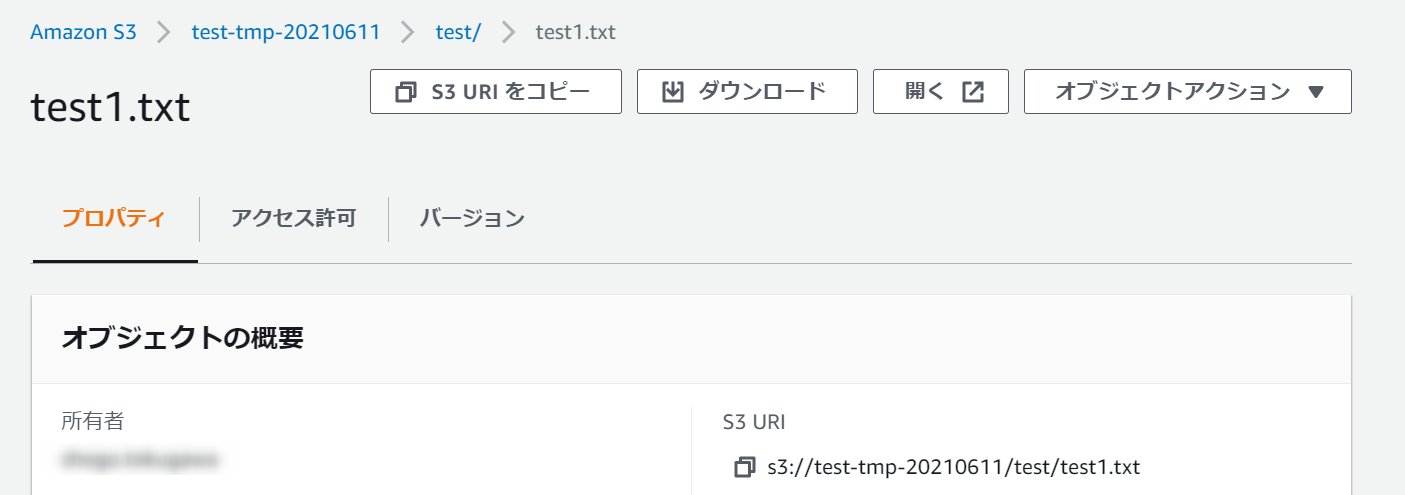
Task: Click the large test1.txt page title
Action: (110, 107)
